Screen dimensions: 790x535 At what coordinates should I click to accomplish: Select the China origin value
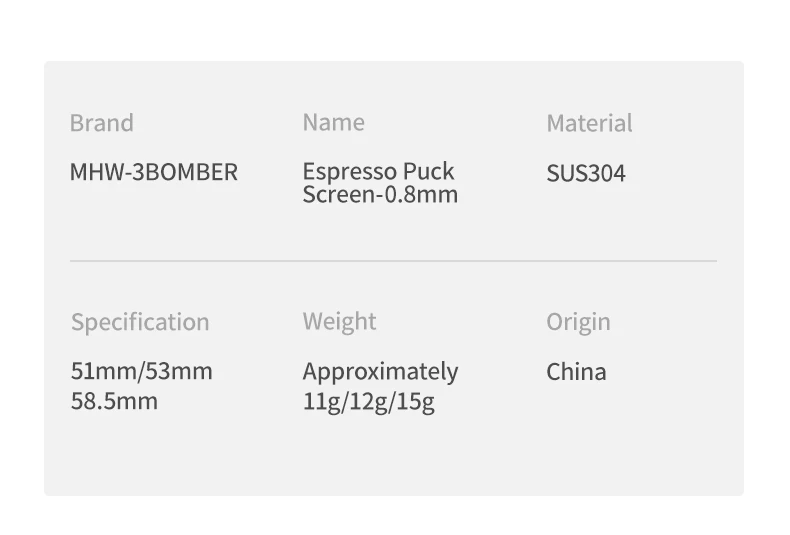[576, 372]
